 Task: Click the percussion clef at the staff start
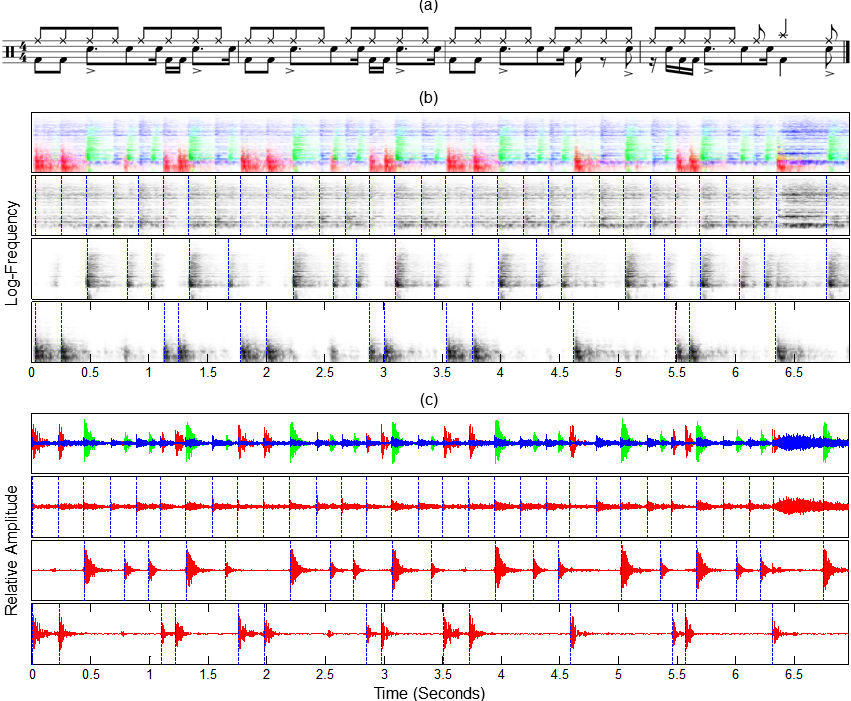point(11,51)
